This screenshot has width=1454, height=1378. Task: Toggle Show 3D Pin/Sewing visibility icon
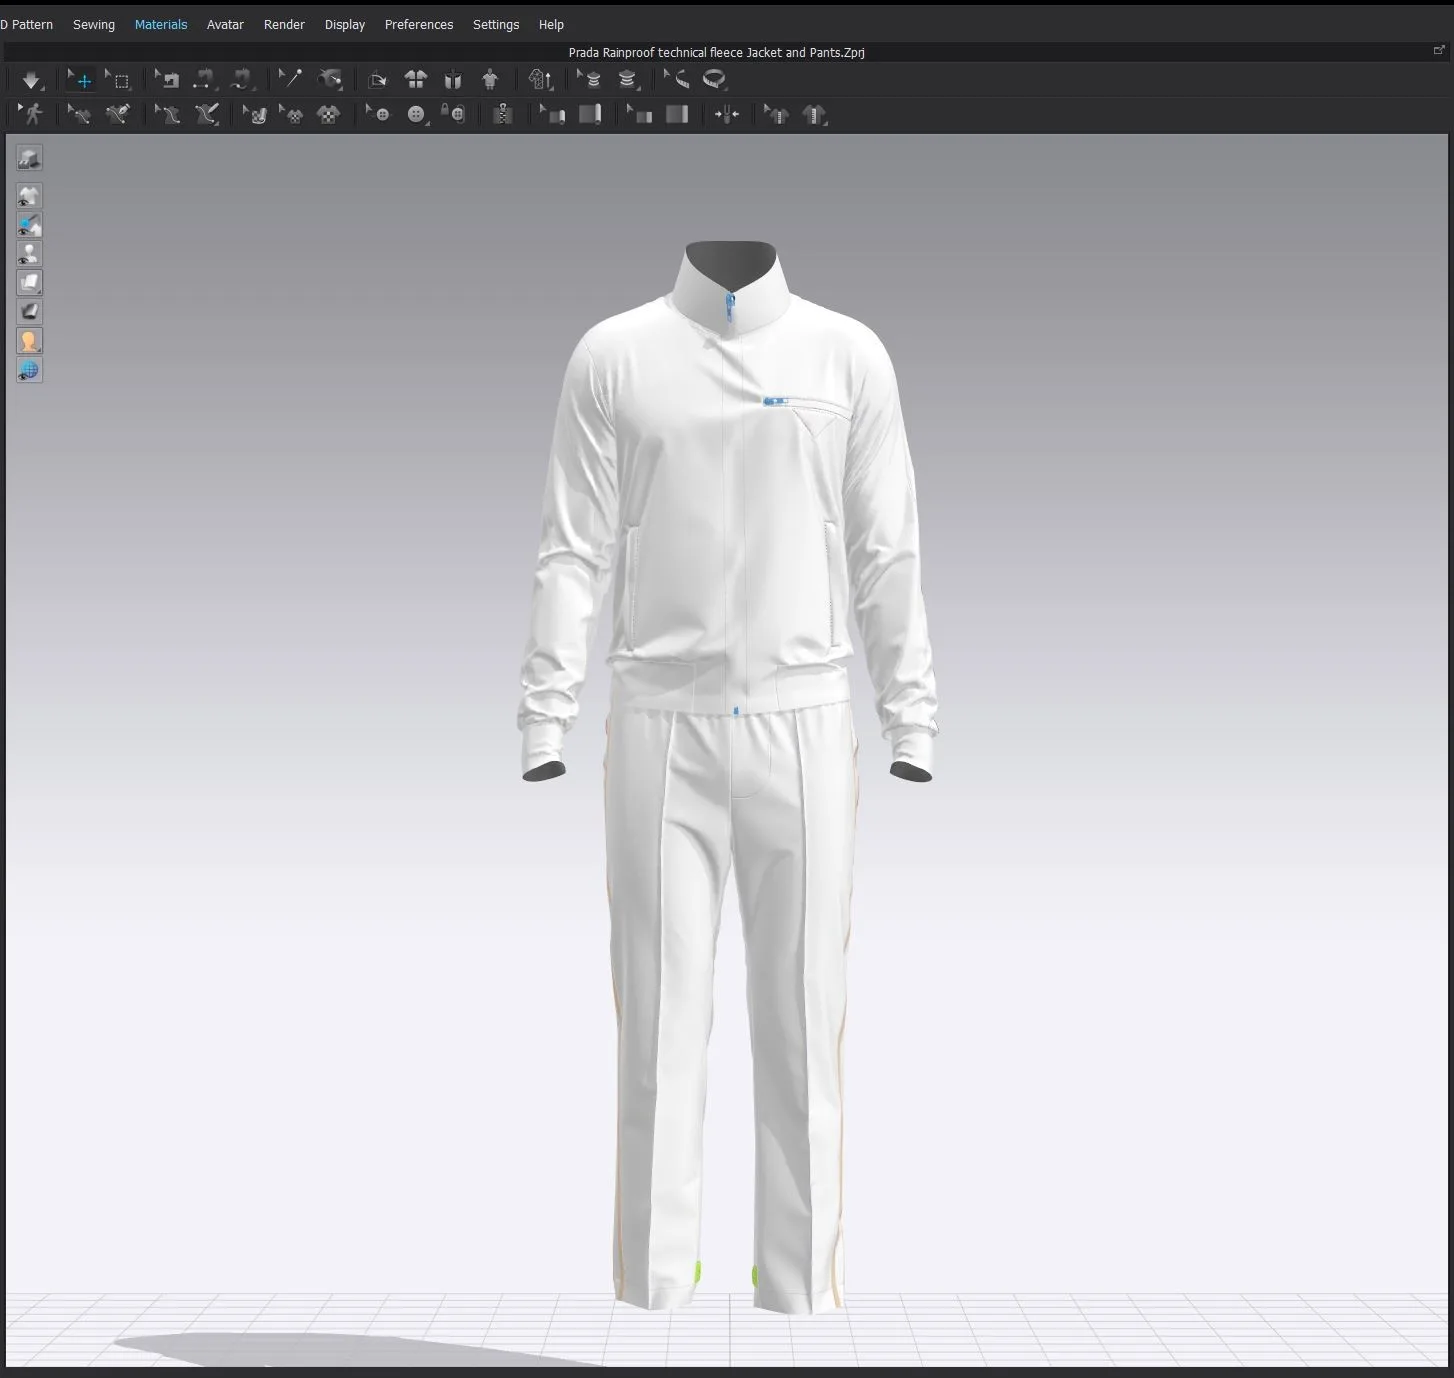[x=29, y=225]
